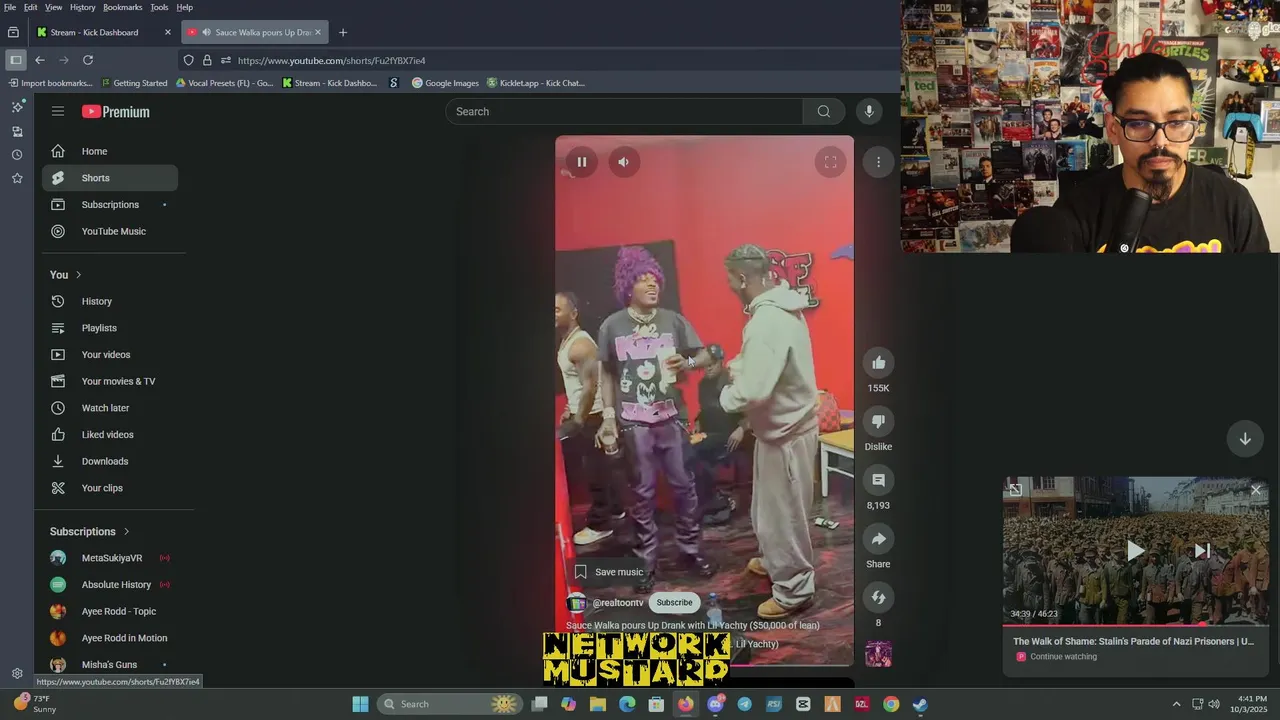1280x720 pixels.
Task: Click the address bar URL
Action: (331, 60)
